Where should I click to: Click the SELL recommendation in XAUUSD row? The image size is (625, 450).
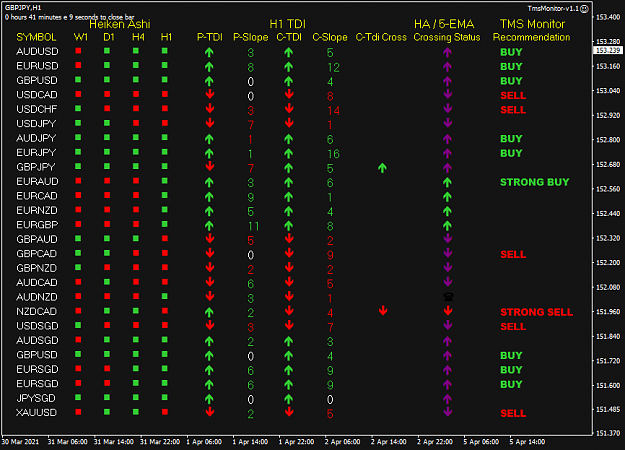pyautogui.click(x=513, y=413)
